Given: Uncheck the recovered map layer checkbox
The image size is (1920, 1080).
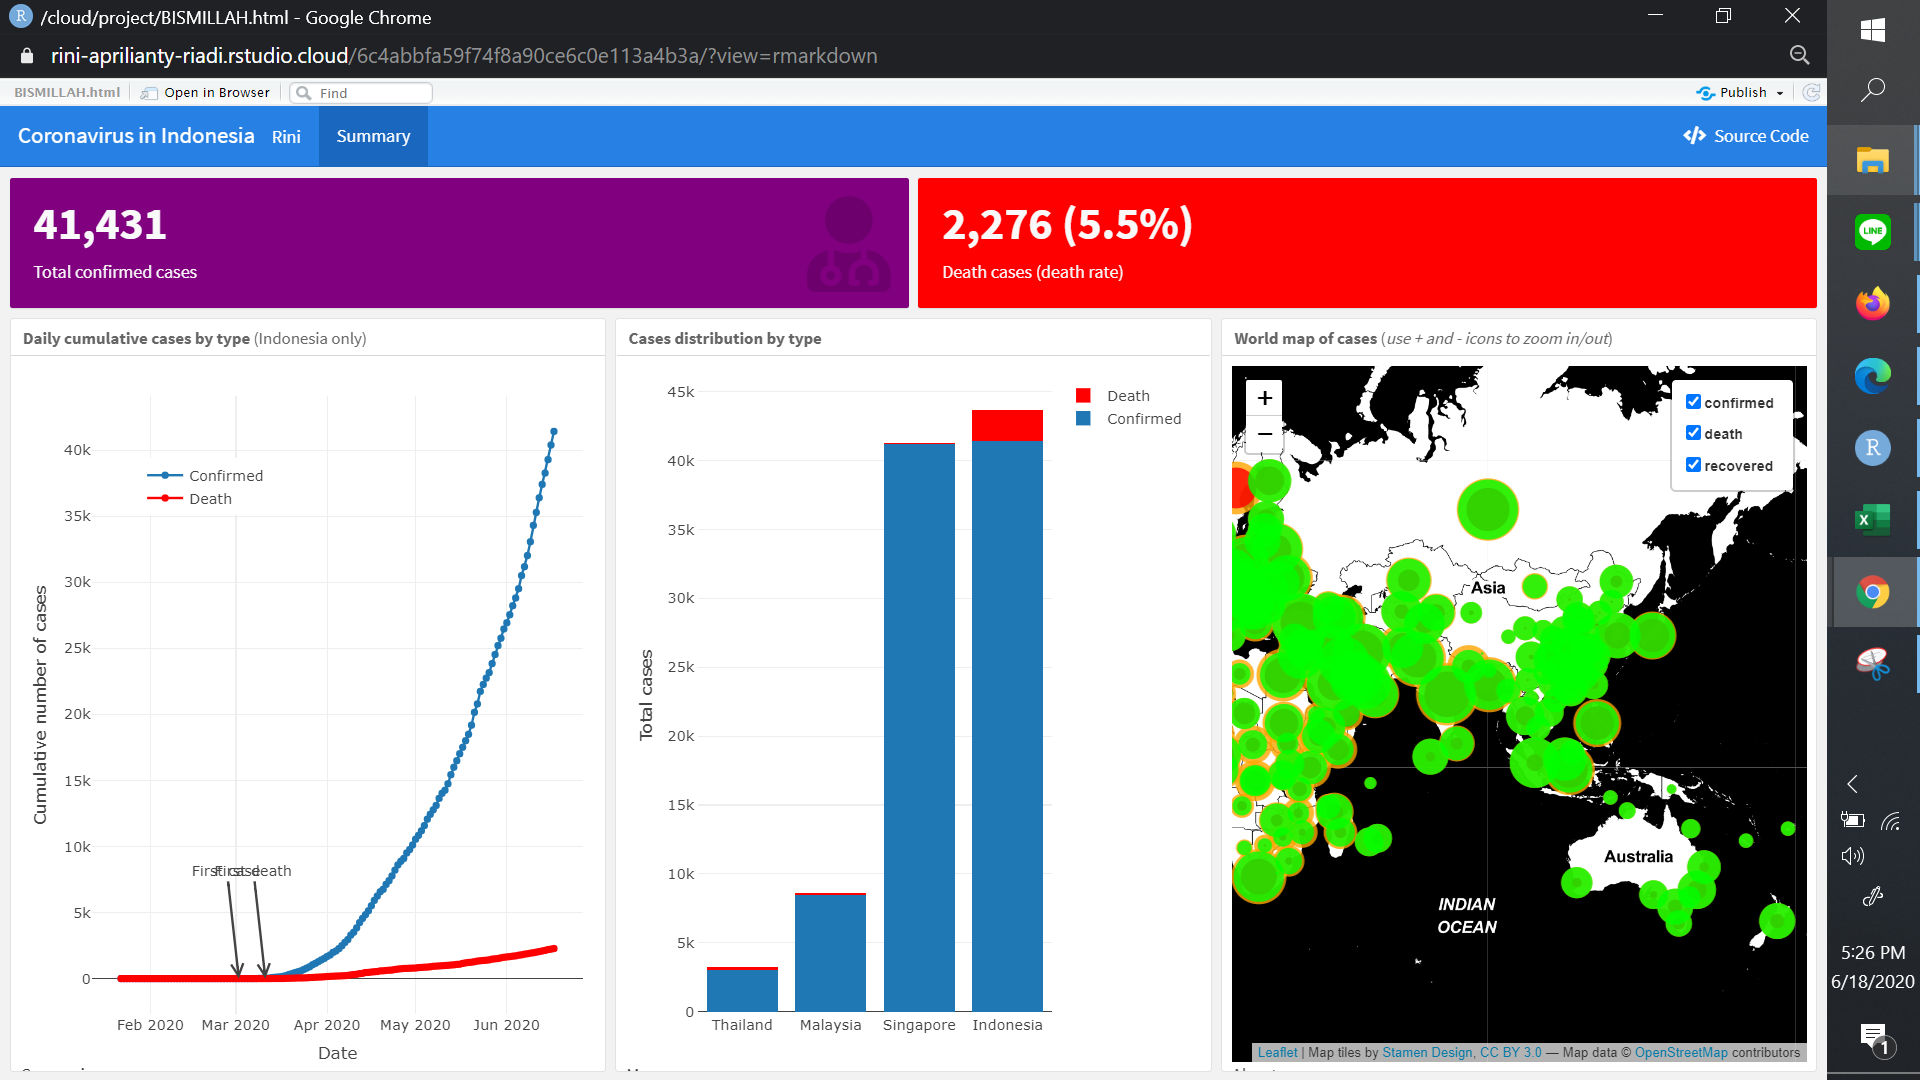Looking at the screenshot, I should click(x=1693, y=465).
